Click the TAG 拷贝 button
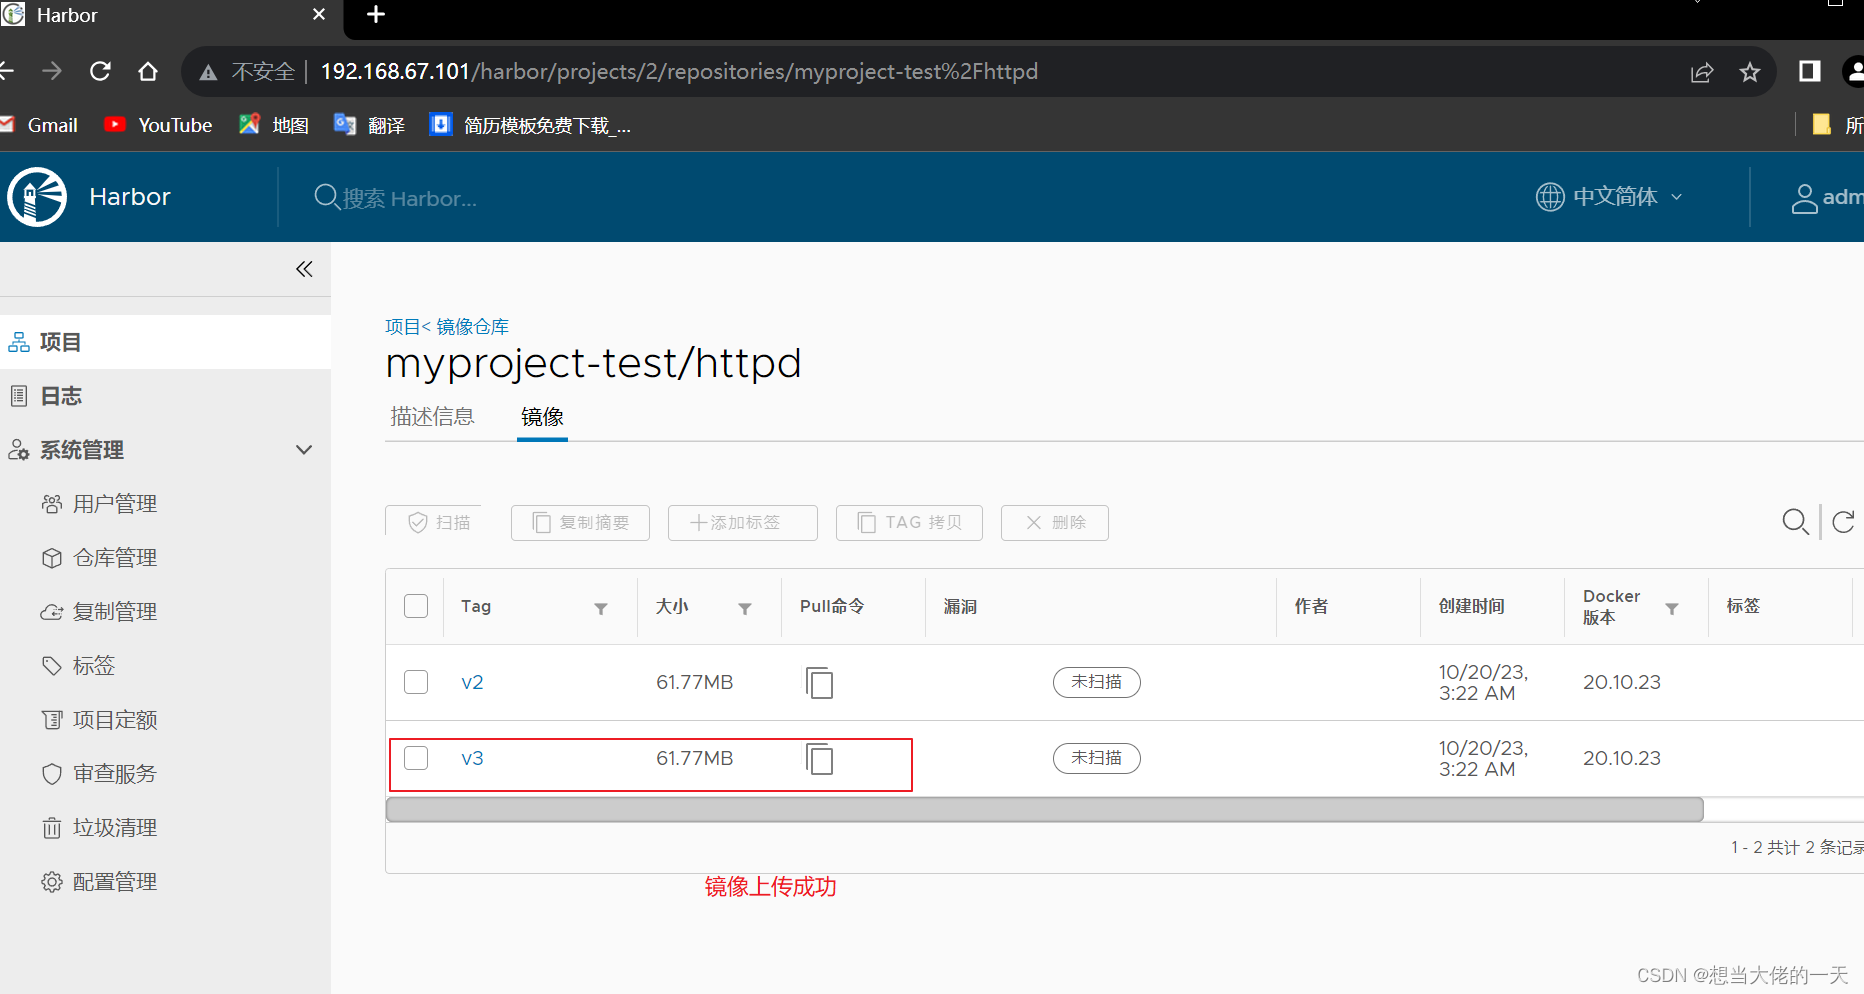 tap(909, 523)
